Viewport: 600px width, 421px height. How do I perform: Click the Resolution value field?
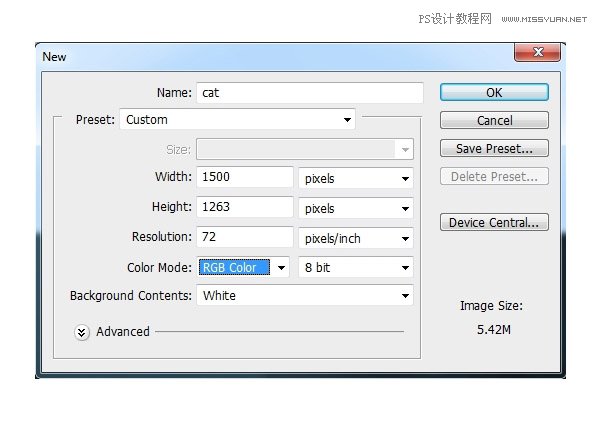click(245, 238)
